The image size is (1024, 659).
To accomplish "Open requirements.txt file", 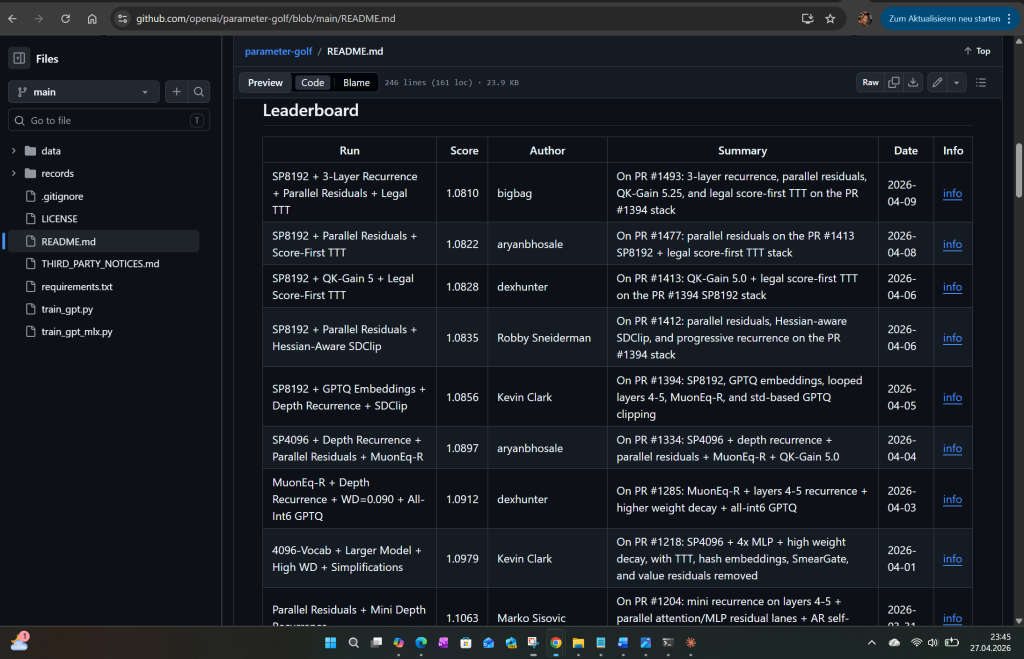I will [76, 287].
